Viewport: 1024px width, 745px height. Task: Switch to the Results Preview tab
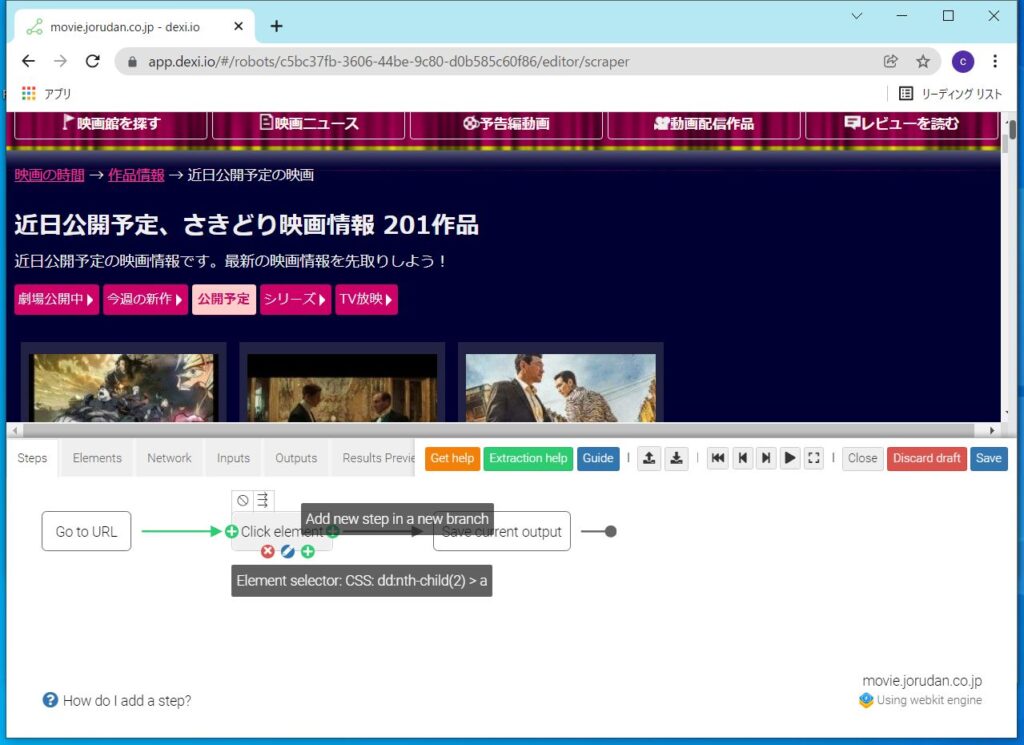(375, 458)
